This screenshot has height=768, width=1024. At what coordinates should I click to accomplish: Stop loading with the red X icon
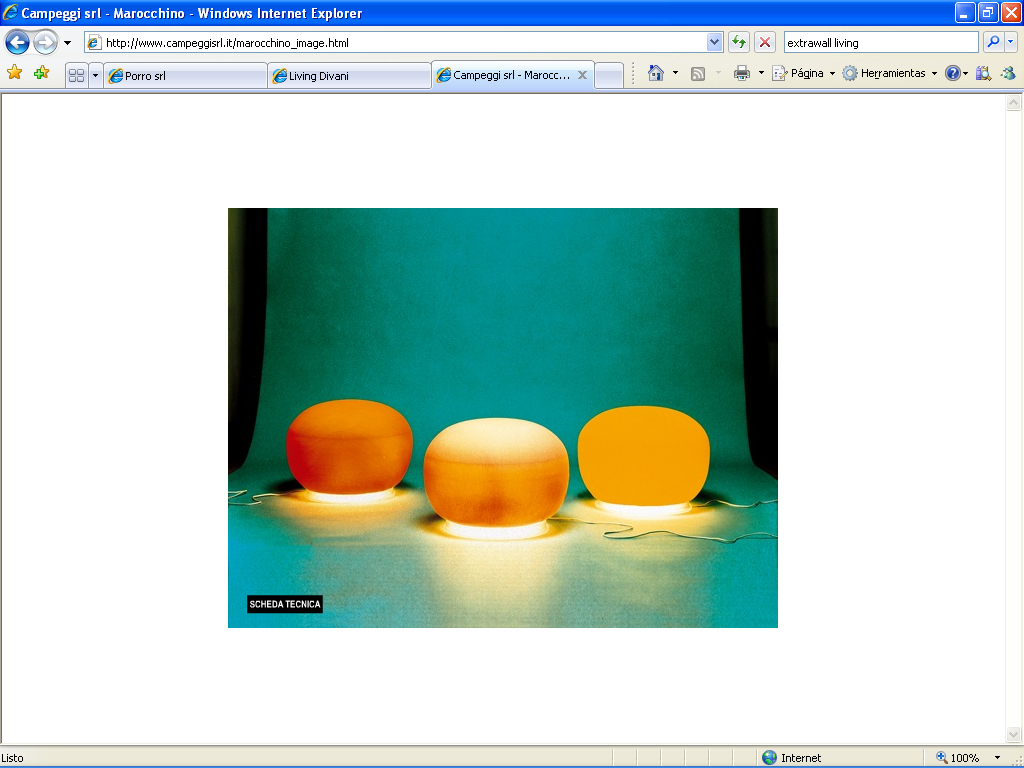[765, 43]
